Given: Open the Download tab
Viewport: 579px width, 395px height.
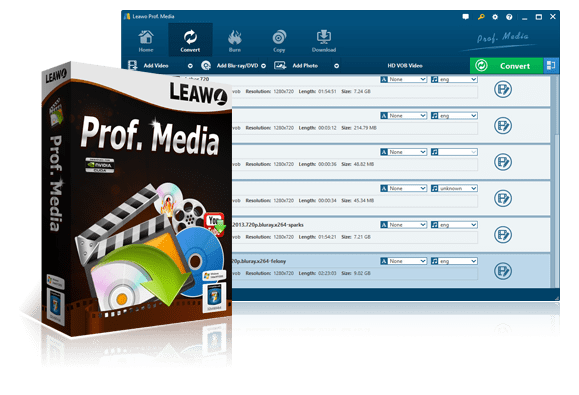Looking at the screenshot, I should click(324, 41).
